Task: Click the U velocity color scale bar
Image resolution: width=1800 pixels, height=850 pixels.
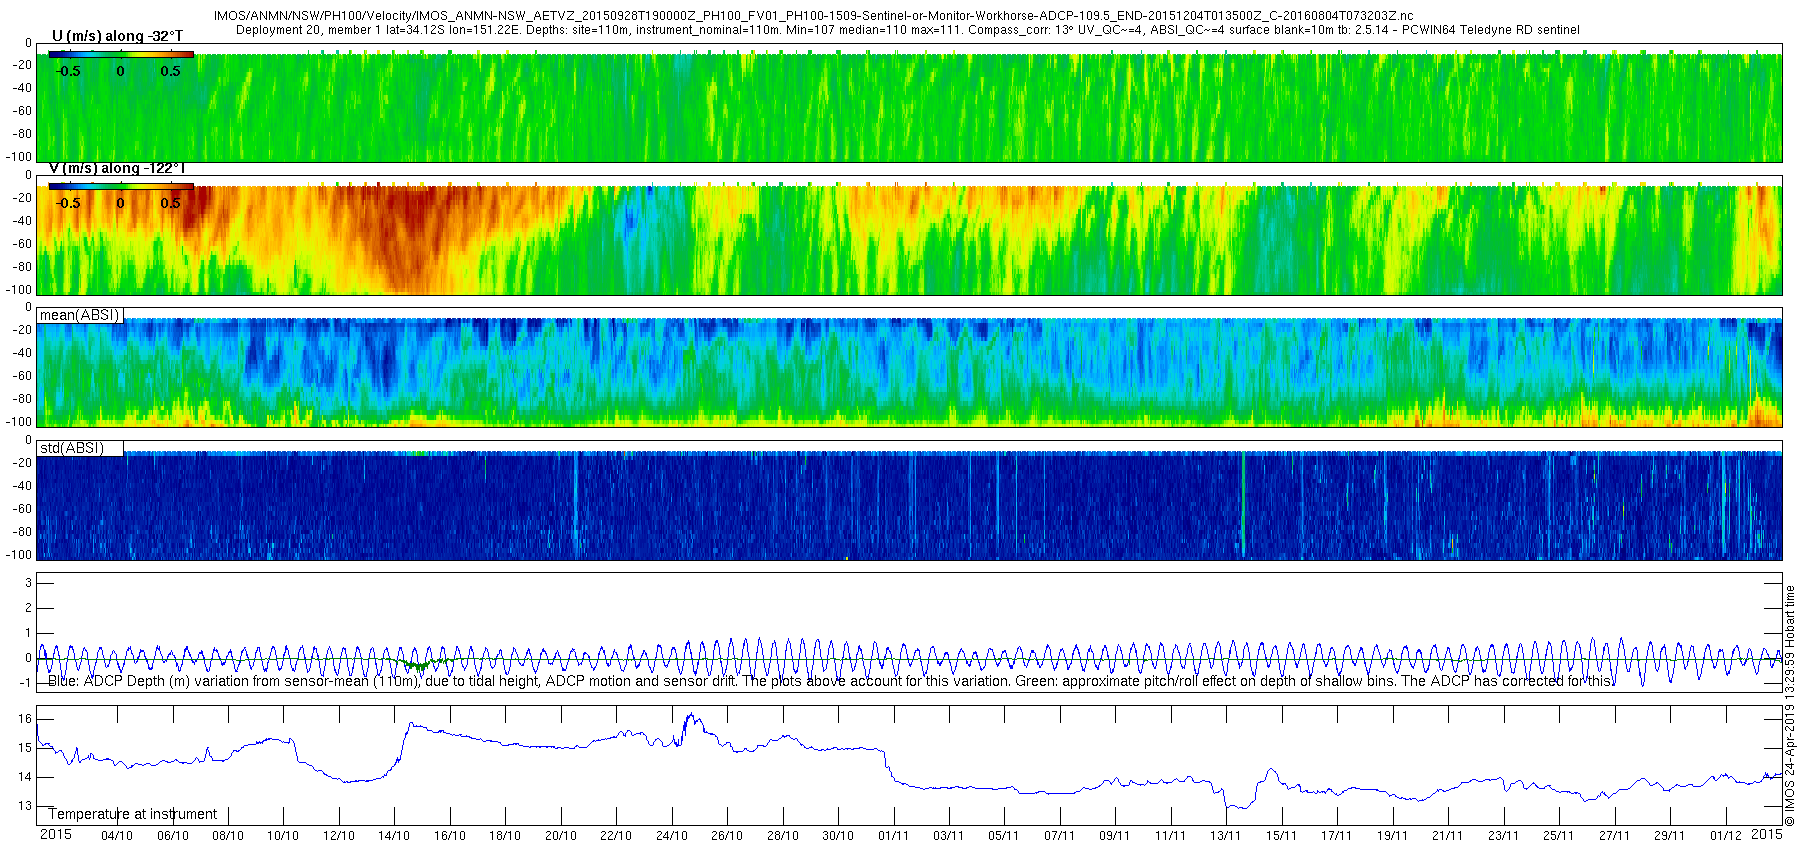Action: coord(121,54)
